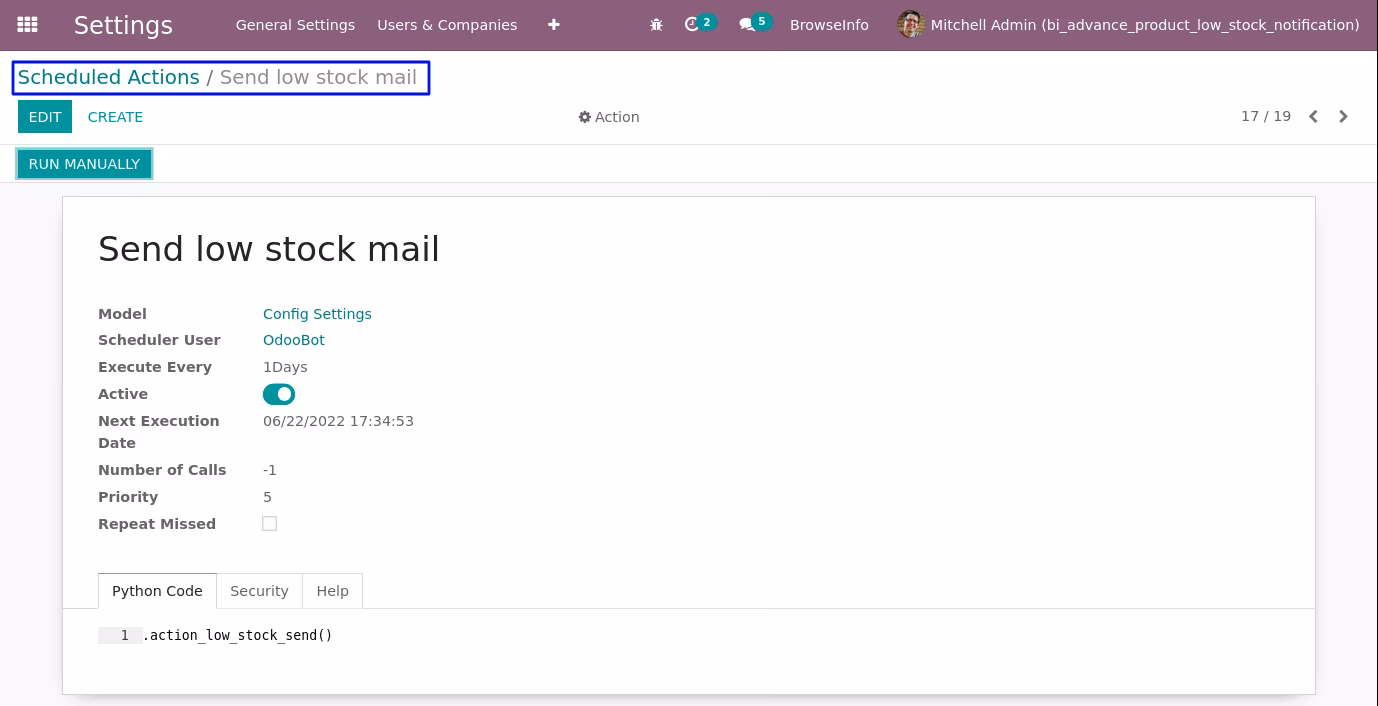Image resolution: width=1378 pixels, height=706 pixels.
Task: Open Users & Companies menu
Action: point(447,25)
